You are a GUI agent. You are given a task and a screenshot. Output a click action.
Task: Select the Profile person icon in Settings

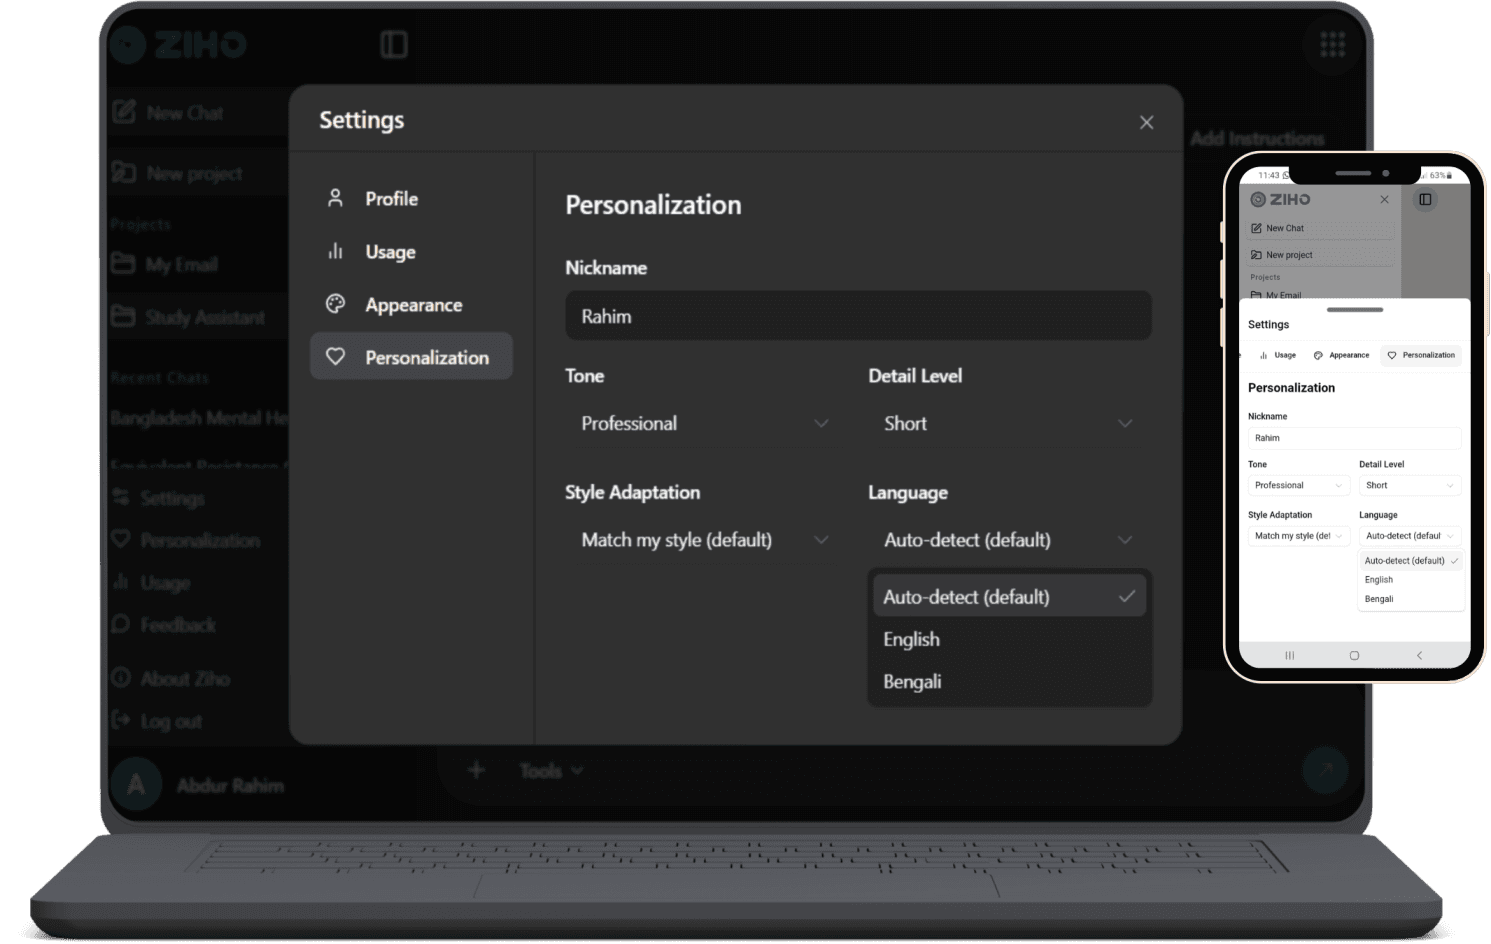pos(335,198)
